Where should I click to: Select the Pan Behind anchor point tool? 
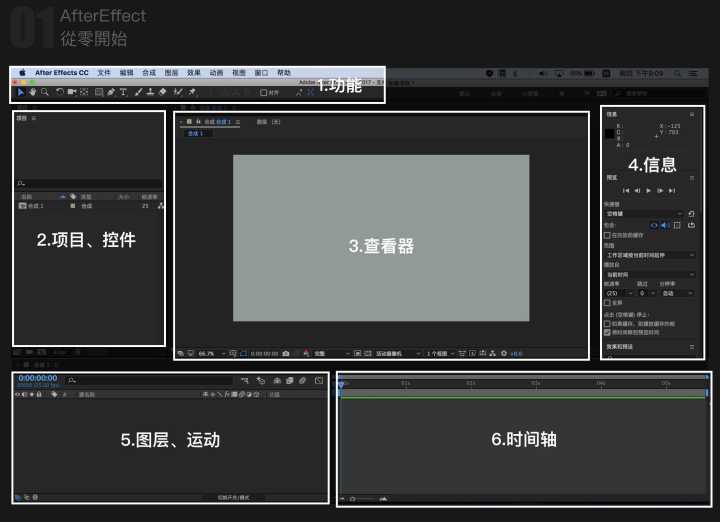(84, 92)
